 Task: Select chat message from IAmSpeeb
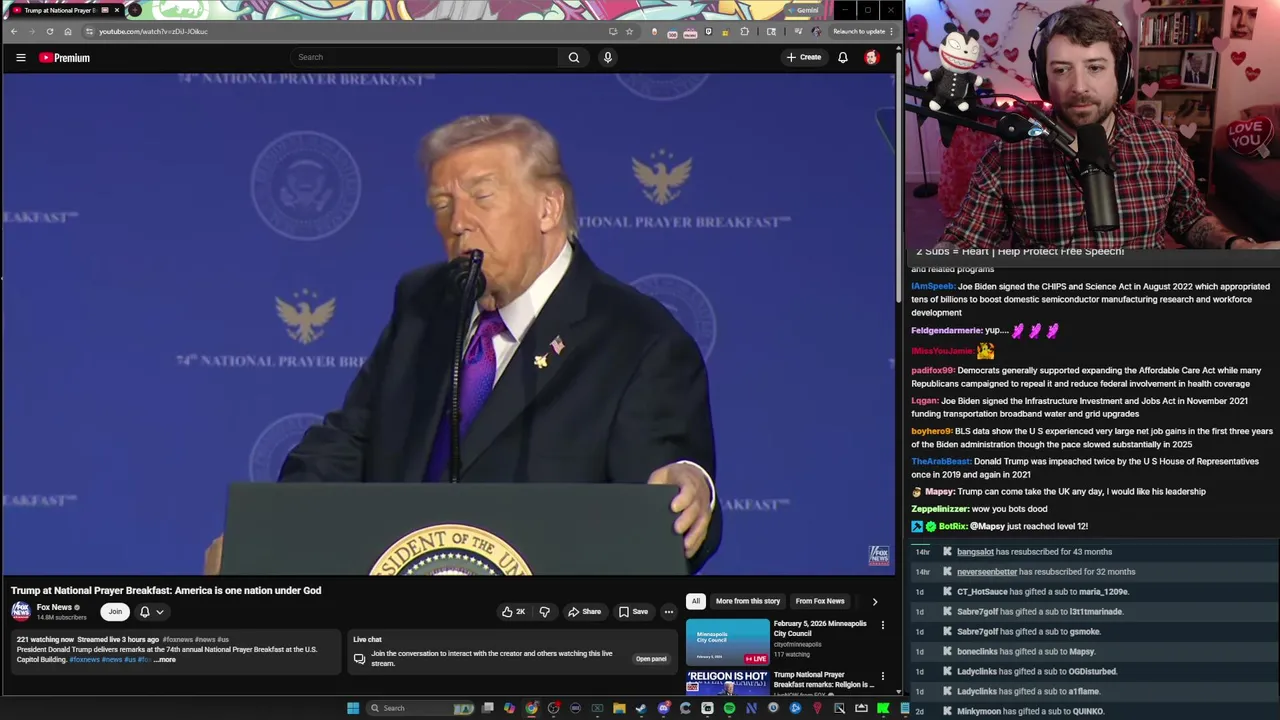[x=1092, y=299]
